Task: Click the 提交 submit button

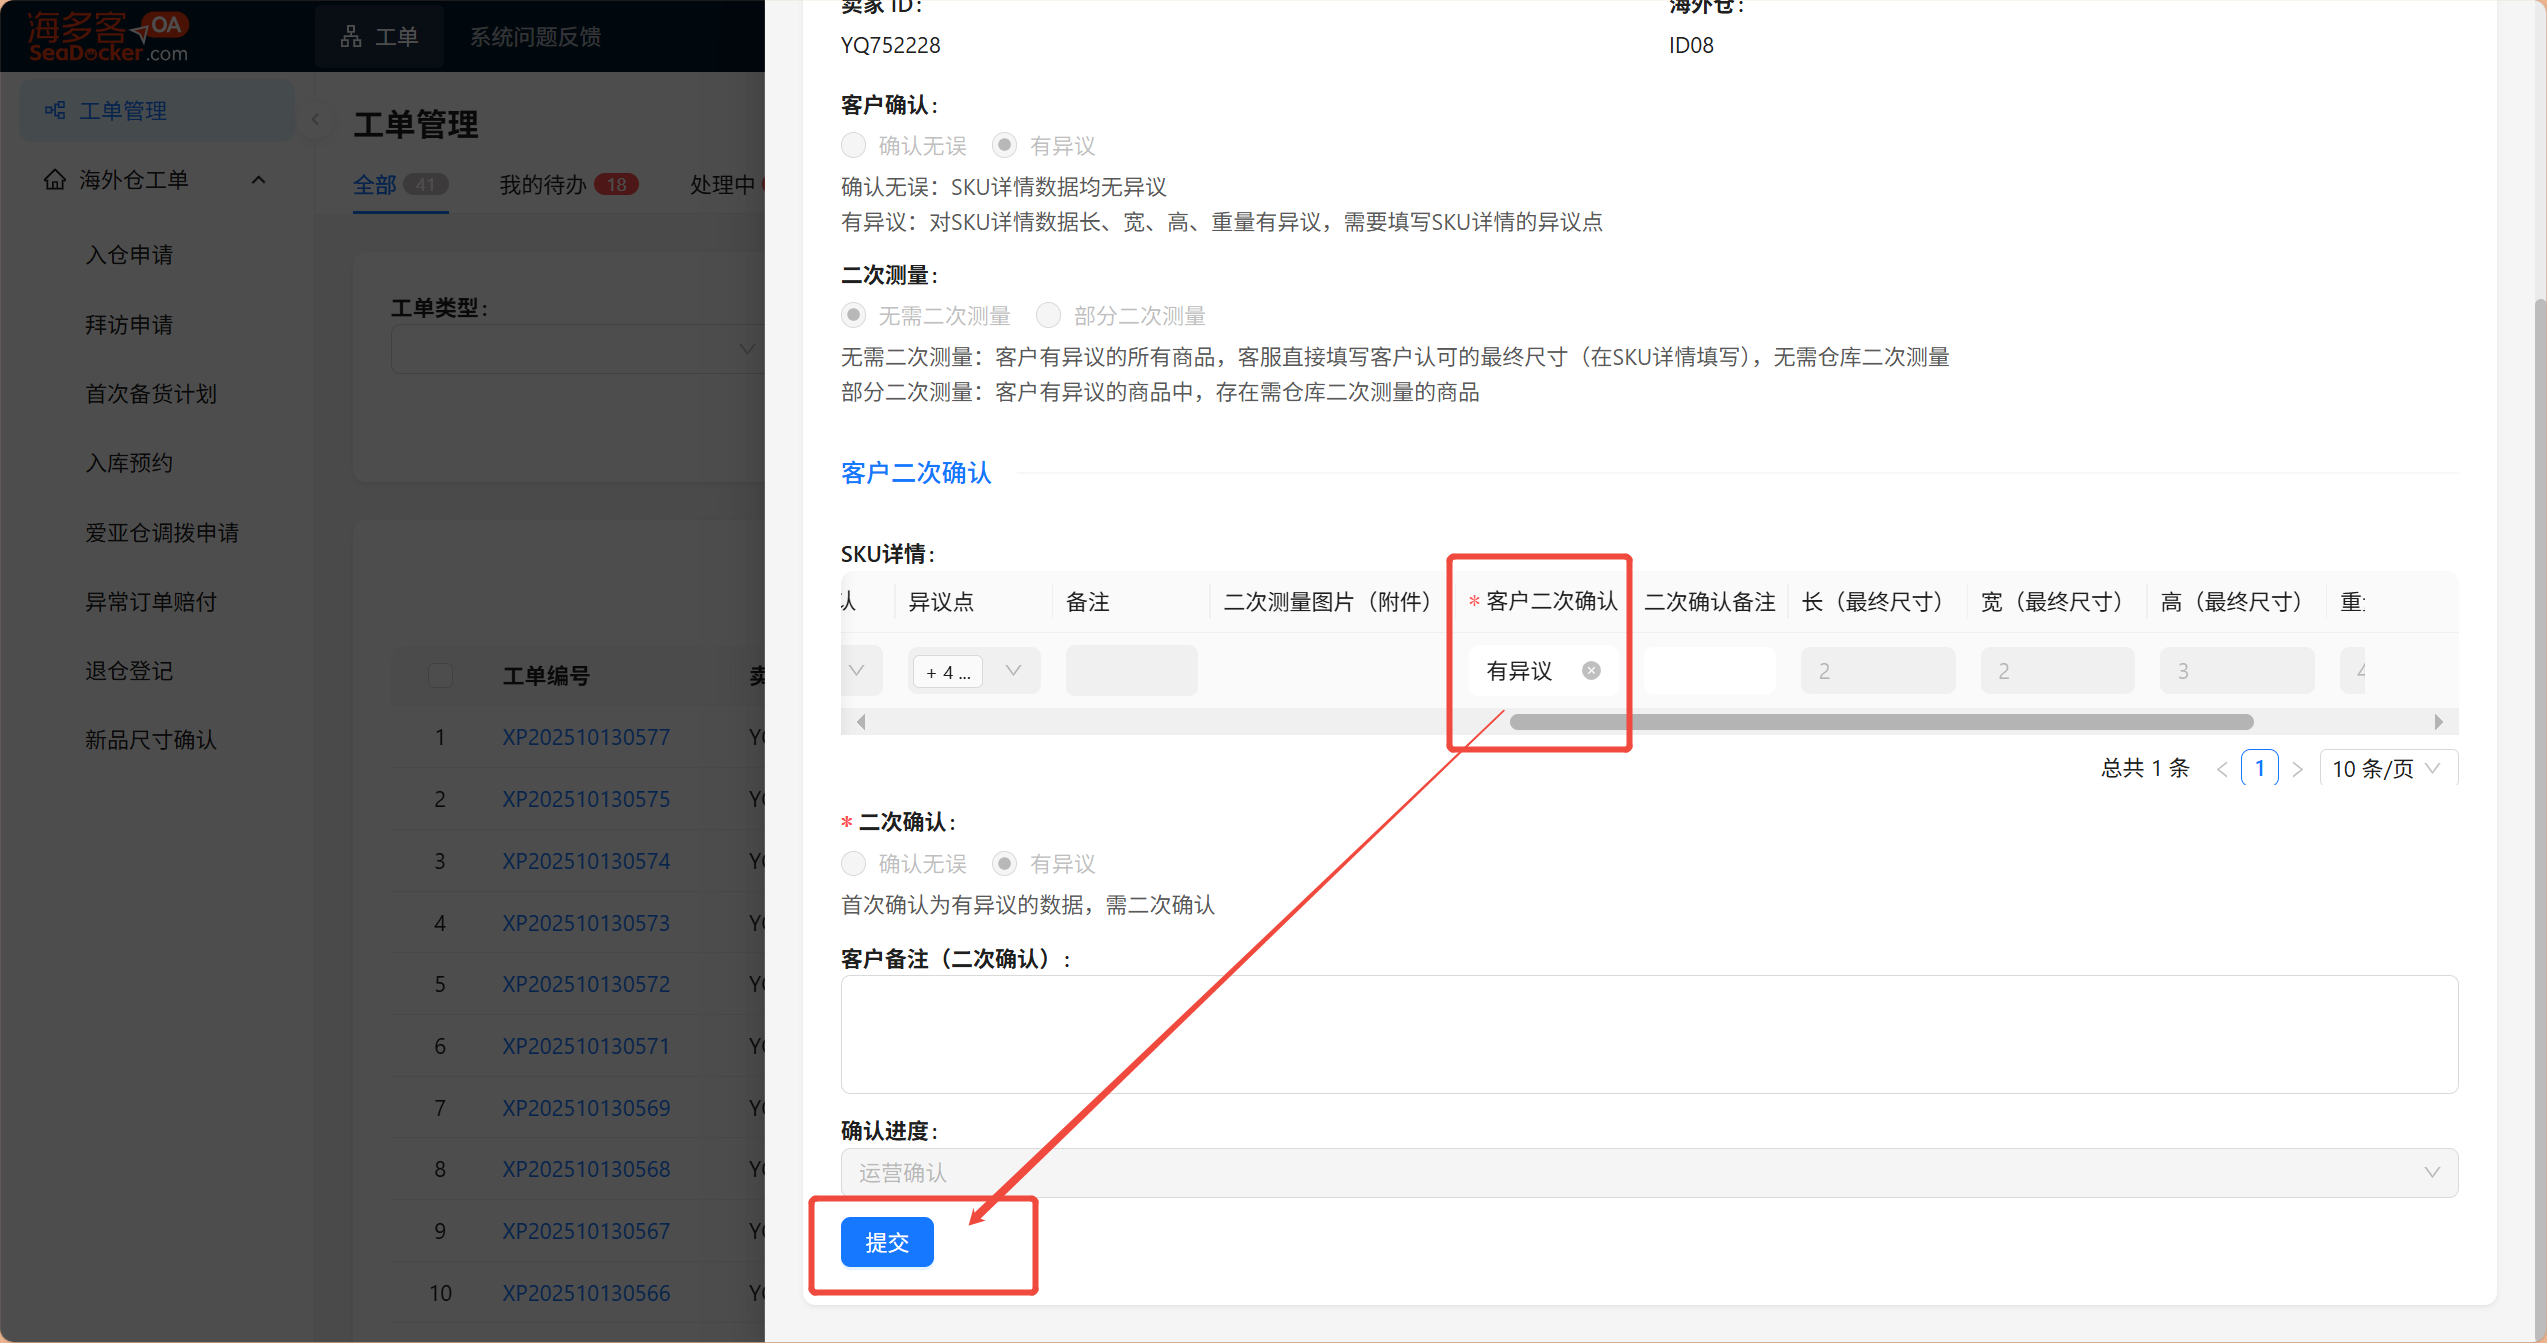Action: coord(886,1242)
